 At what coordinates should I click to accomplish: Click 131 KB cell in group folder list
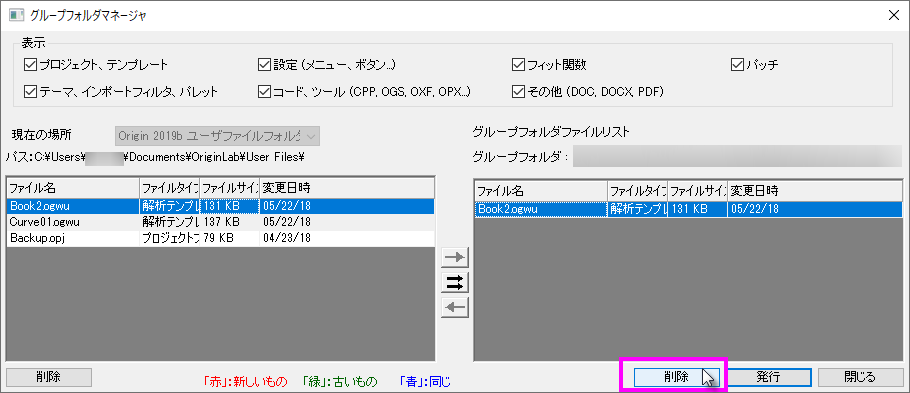(x=698, y=209)
